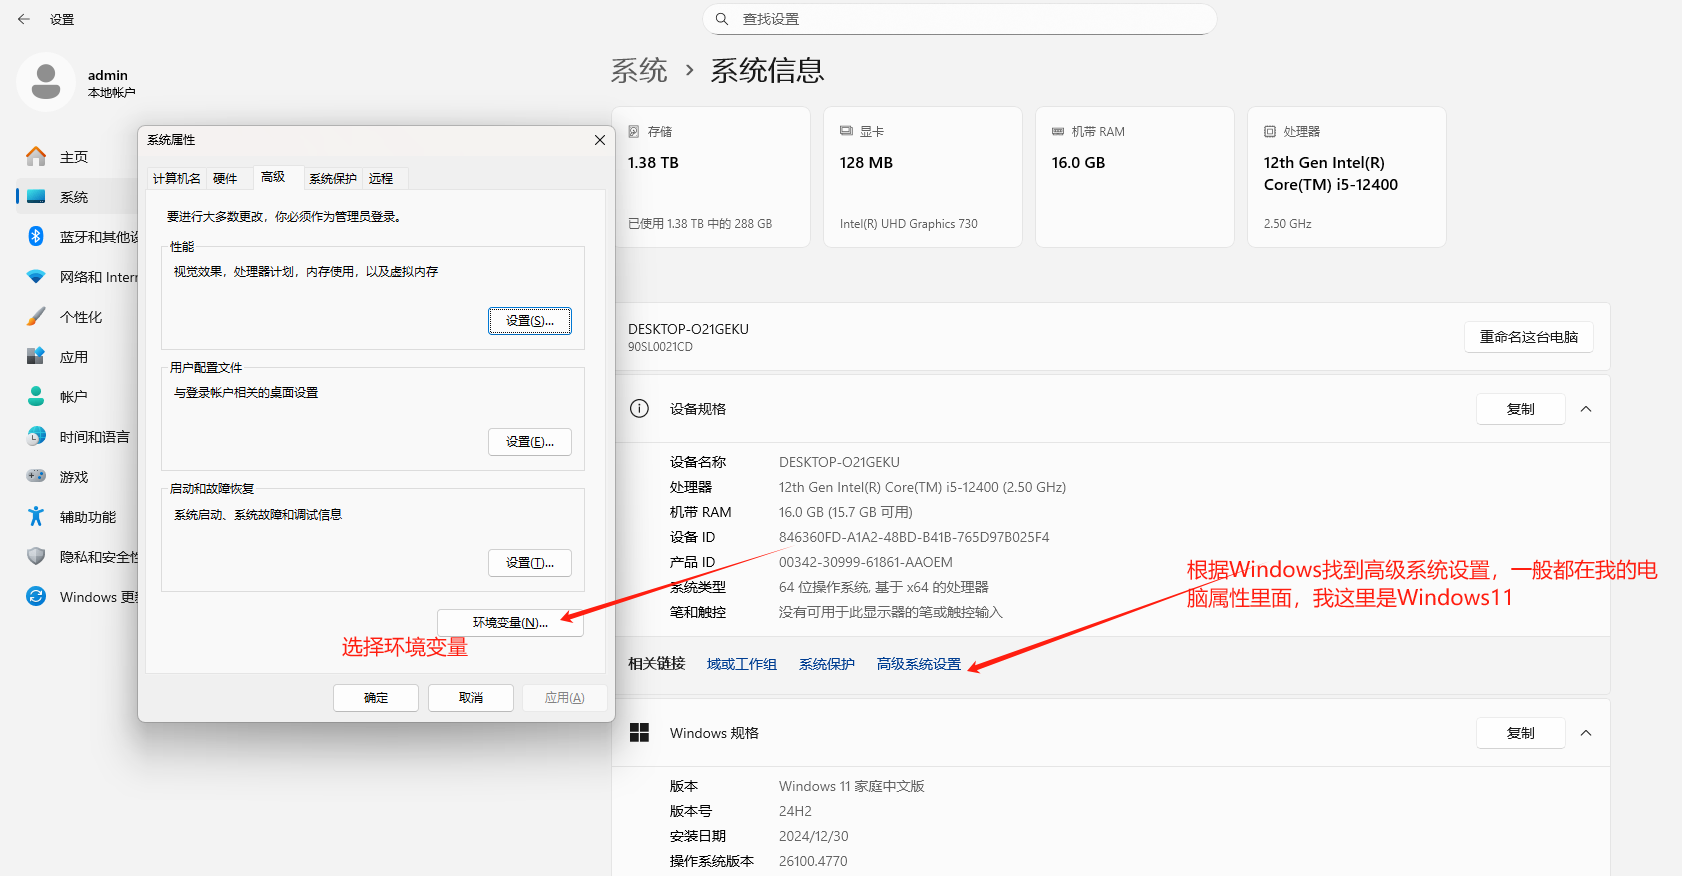Click the 应用(A) button
Viewport: 1682px width, 876px height.
pos(565,698)
